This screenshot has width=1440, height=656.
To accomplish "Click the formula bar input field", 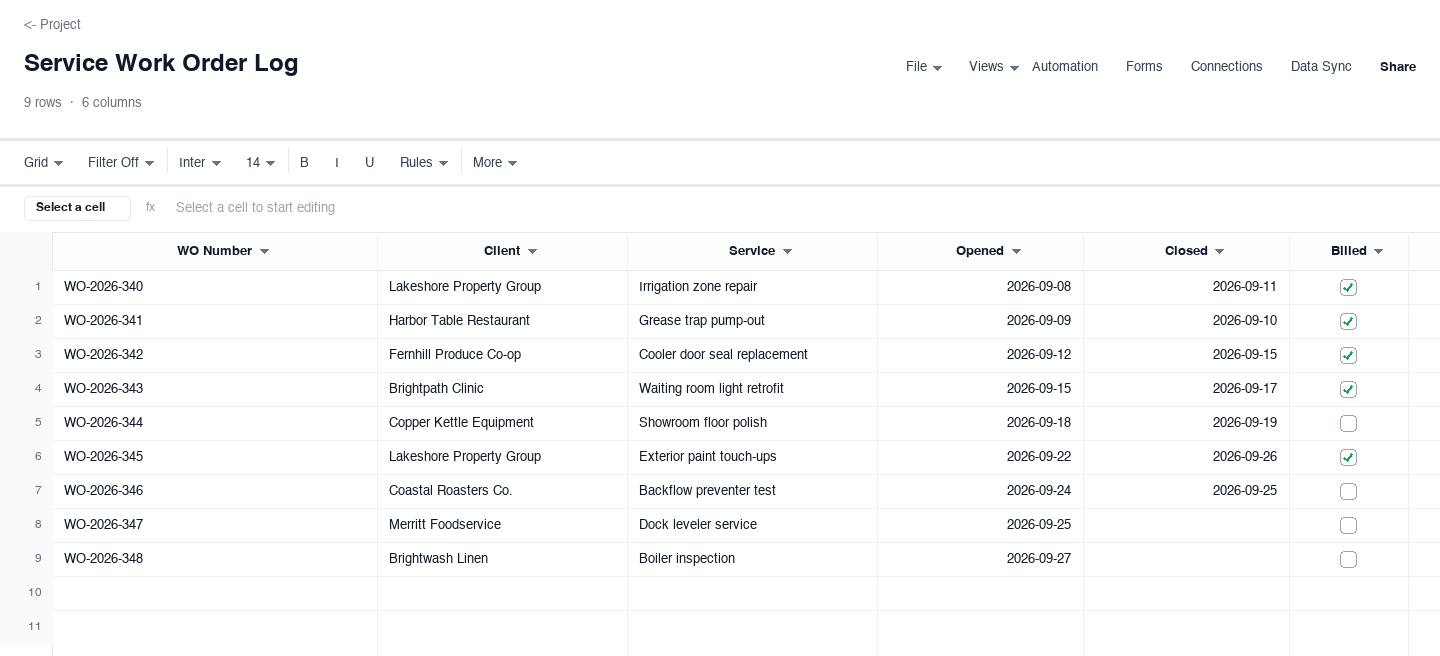I will [796, 207].
